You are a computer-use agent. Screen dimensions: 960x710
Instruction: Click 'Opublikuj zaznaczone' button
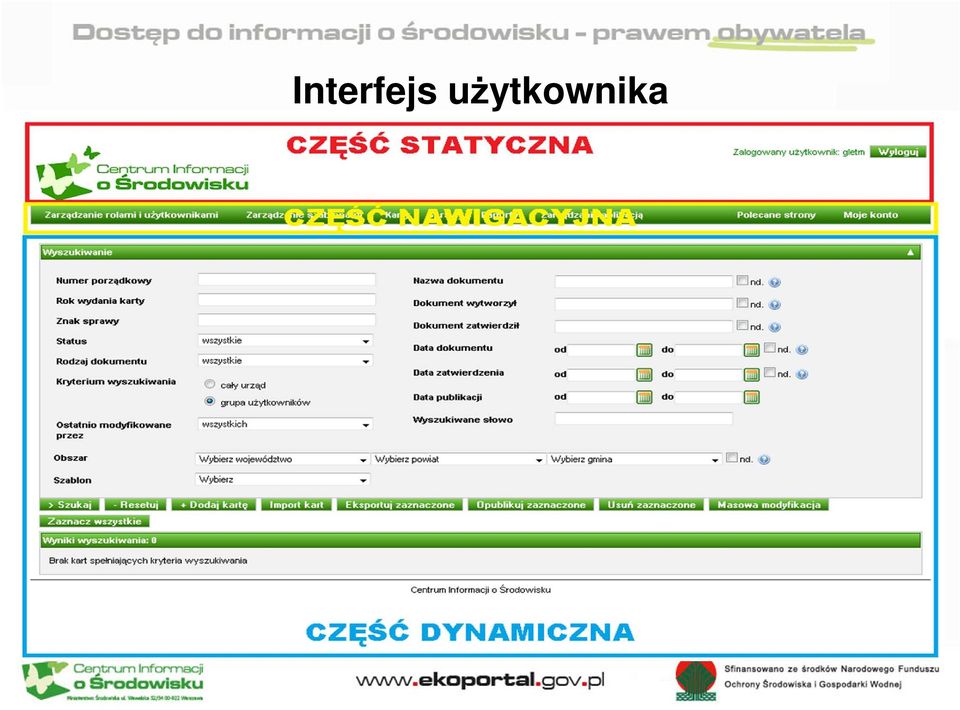tap(531, 505)
